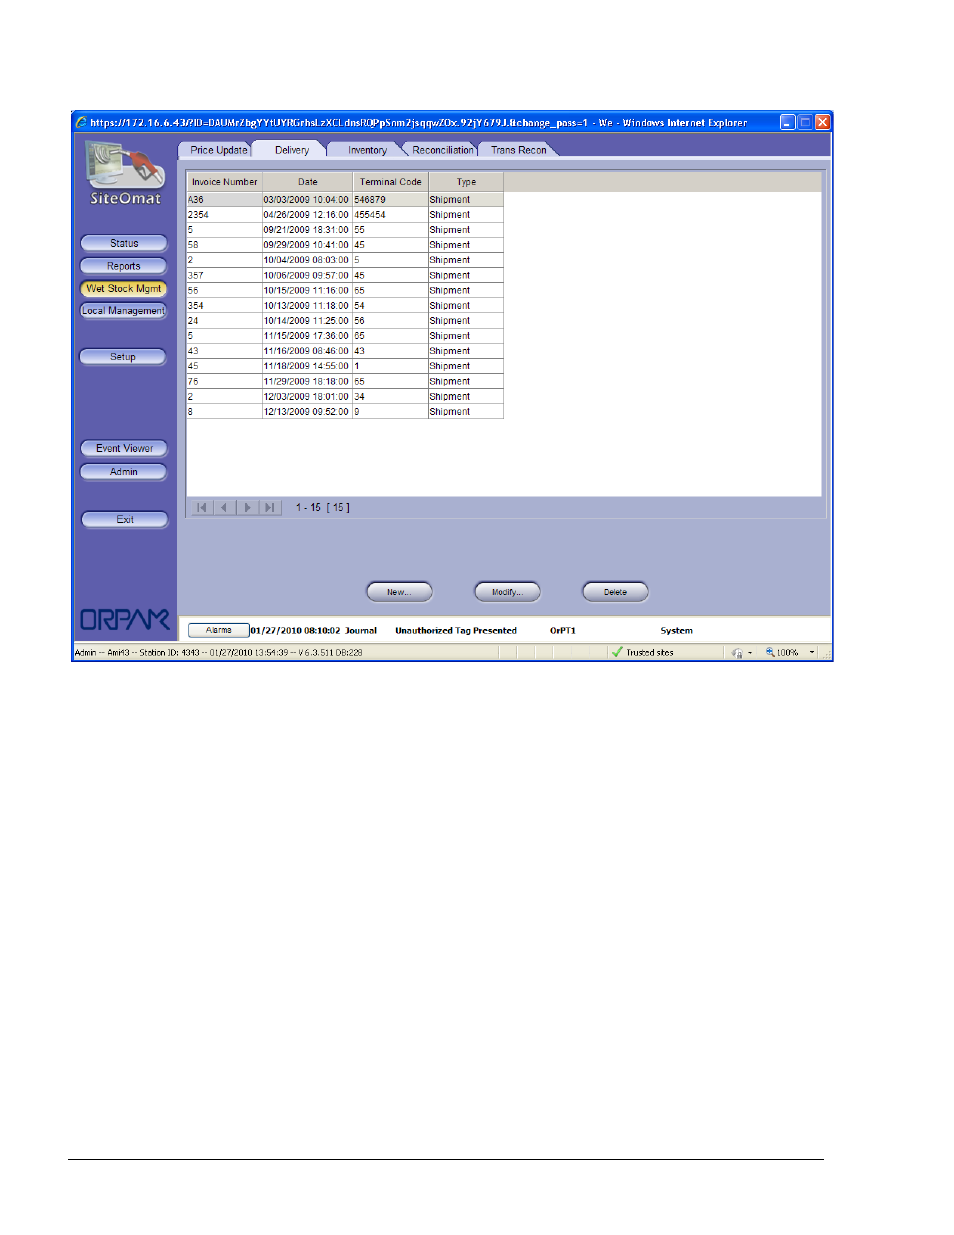Select the Wet Stock Mgmt button
Image resolution: width=954 pixels, height=1235 pixels.
tap(124, 288)
